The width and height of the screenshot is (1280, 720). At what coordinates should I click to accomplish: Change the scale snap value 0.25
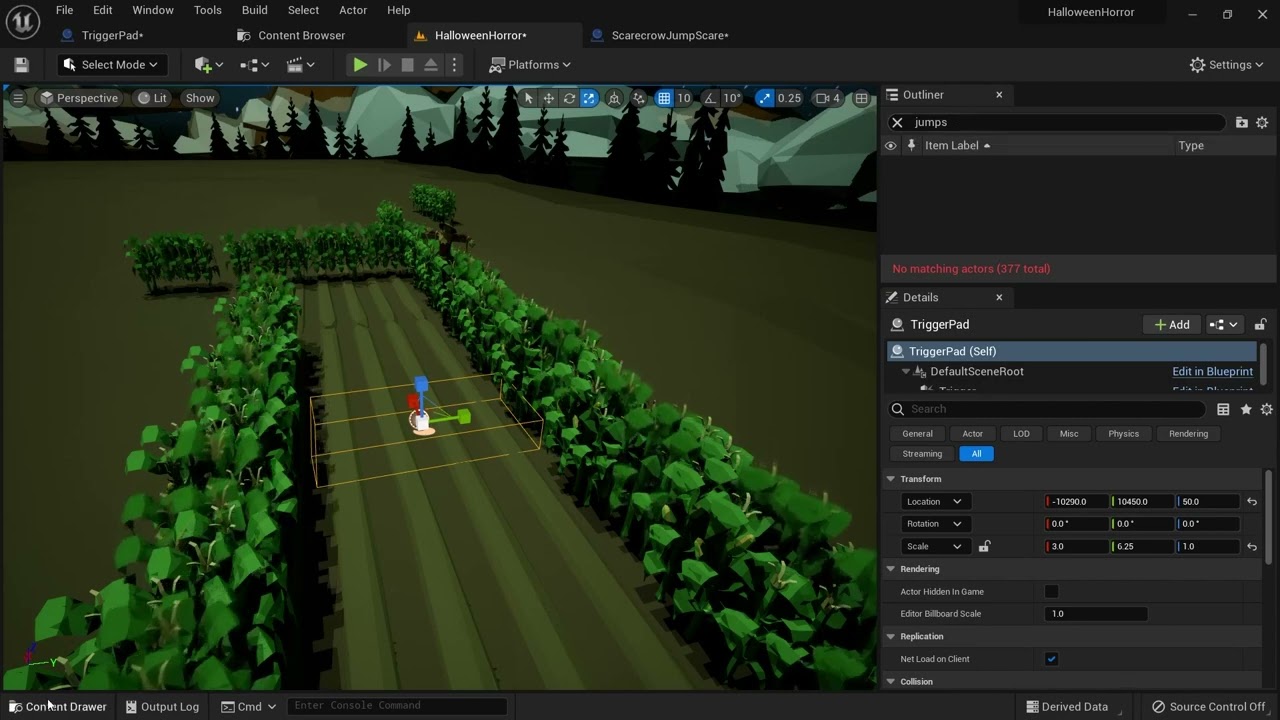click(x=789, y=98)
